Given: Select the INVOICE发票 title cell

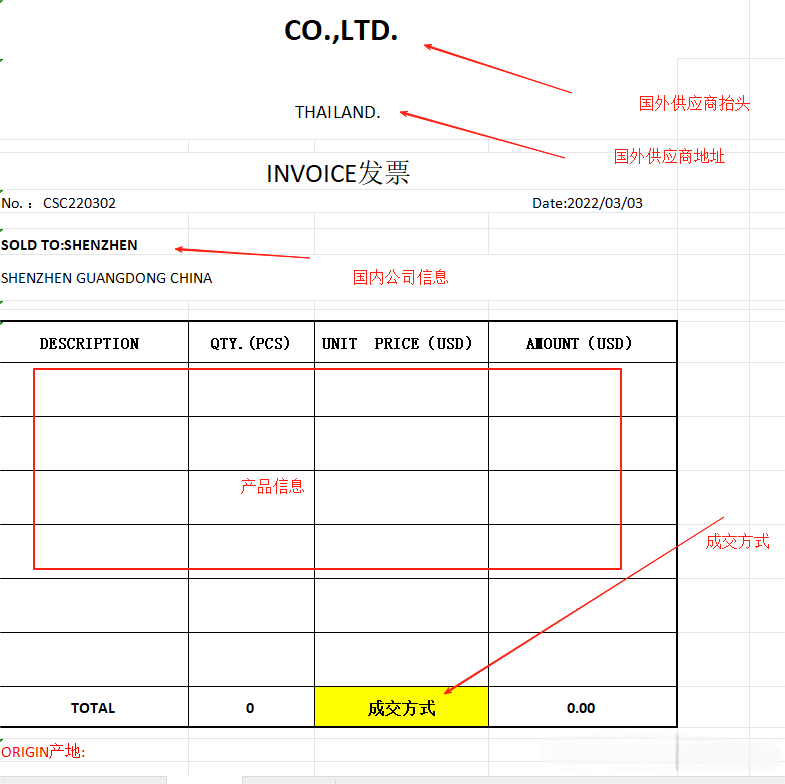Looking at the screenshot, I should click(338, 173).
